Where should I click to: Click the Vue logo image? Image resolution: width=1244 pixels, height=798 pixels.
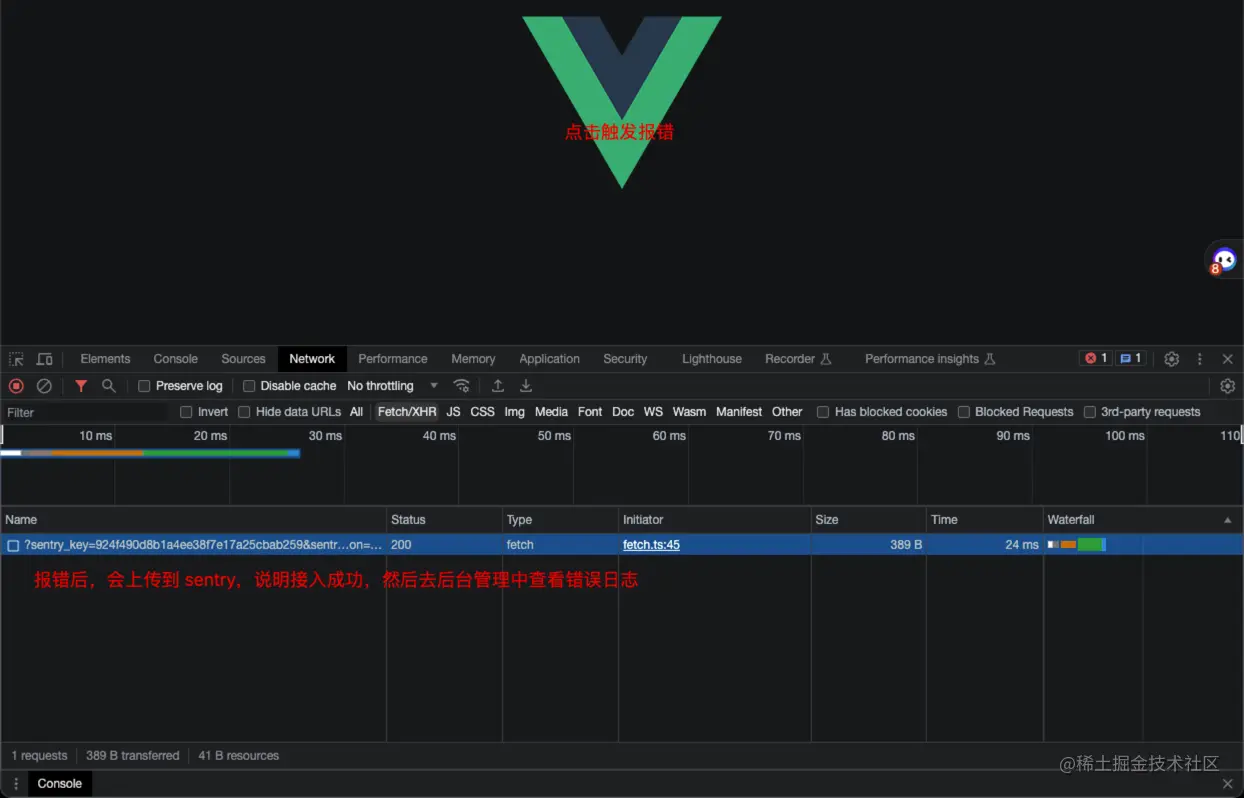622,102
